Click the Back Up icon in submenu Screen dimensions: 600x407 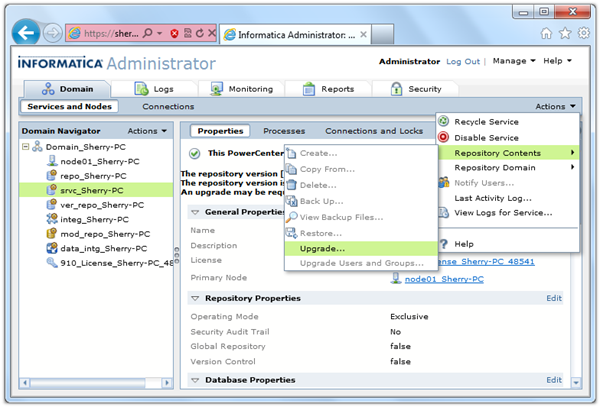pos(292,201)
